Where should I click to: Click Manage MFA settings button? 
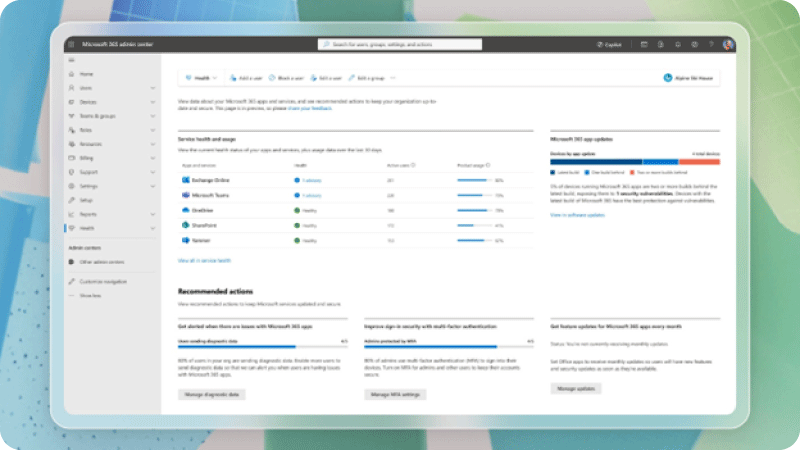tap(395, 394)
